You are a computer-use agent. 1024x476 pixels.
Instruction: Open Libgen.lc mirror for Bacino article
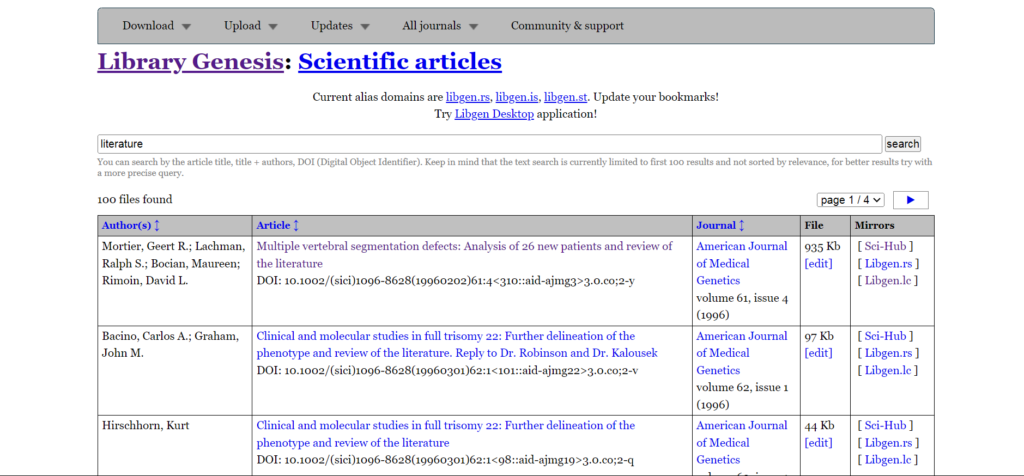click(888, 371)
